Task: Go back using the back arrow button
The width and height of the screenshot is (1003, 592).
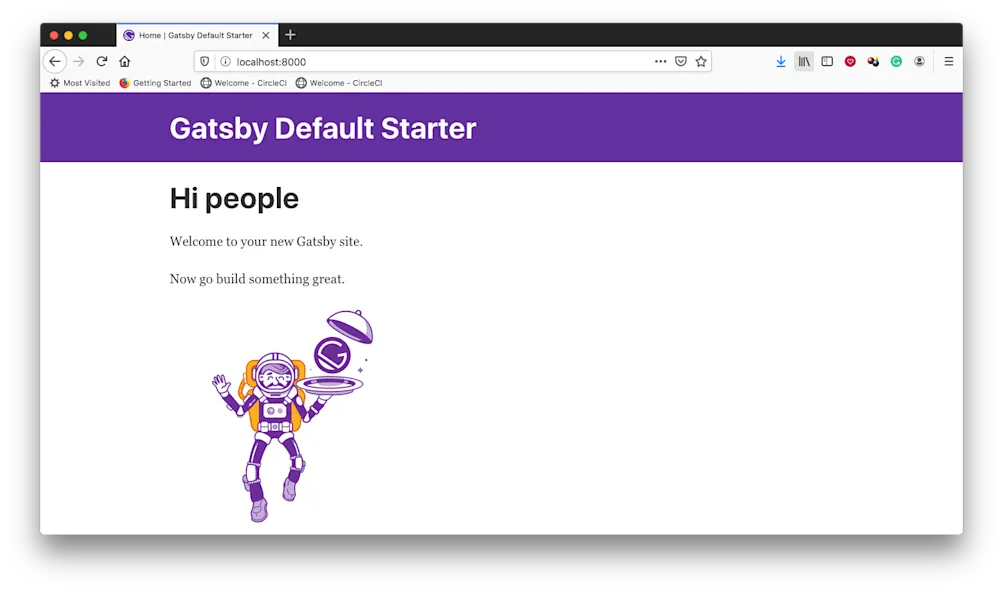Action: pyautogui.click(x=55, y=61)
